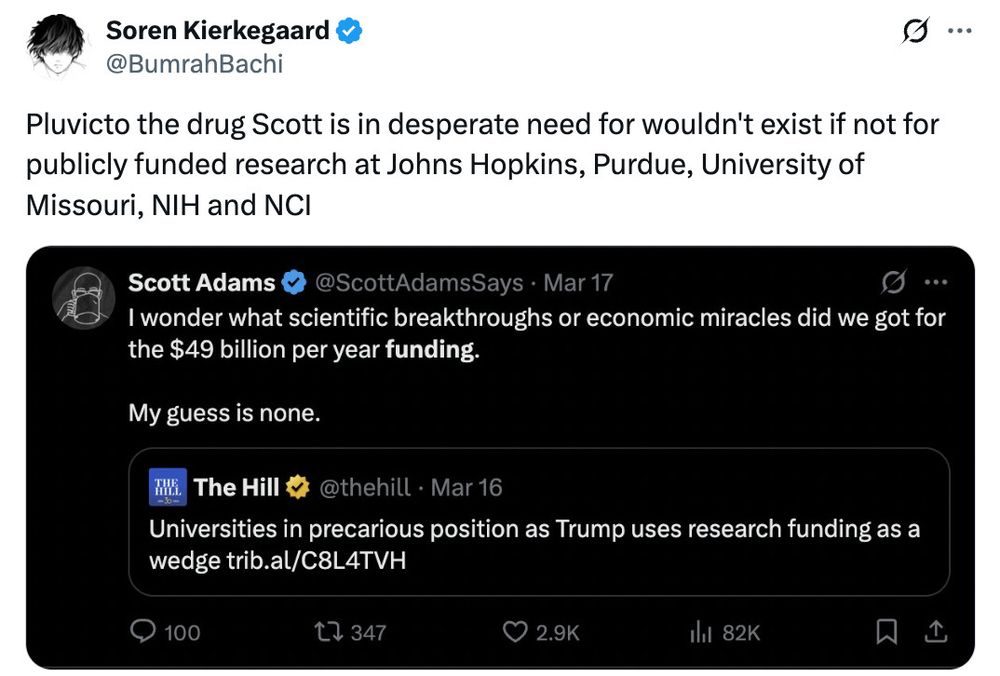Open Grok actions on Soren Kierkegaard's tweet
Viewport: 1000px width, 676px height.
915,31
